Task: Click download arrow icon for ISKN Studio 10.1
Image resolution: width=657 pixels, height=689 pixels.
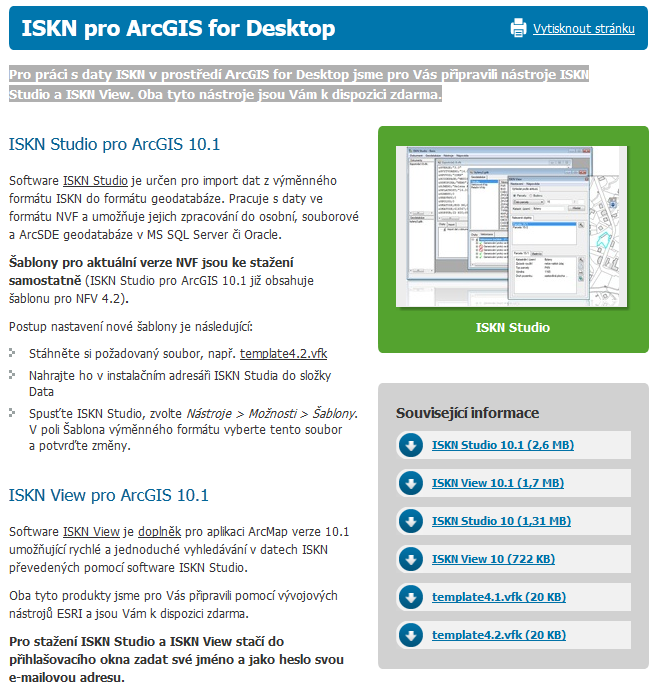Action: tap(411, 445)
